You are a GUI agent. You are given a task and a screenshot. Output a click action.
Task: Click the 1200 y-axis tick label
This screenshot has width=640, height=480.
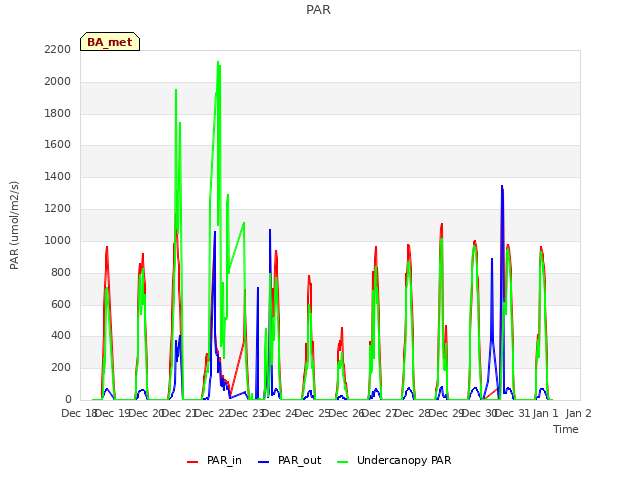(x=58, y=208)
